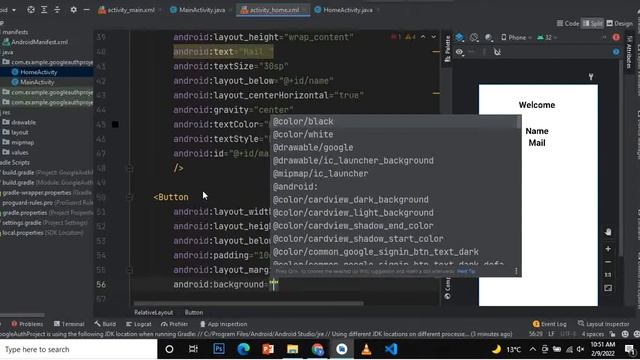Viewport: 640px width, 360px height.
Task: Open the Build tool window
Action: [x=105, y=324]
